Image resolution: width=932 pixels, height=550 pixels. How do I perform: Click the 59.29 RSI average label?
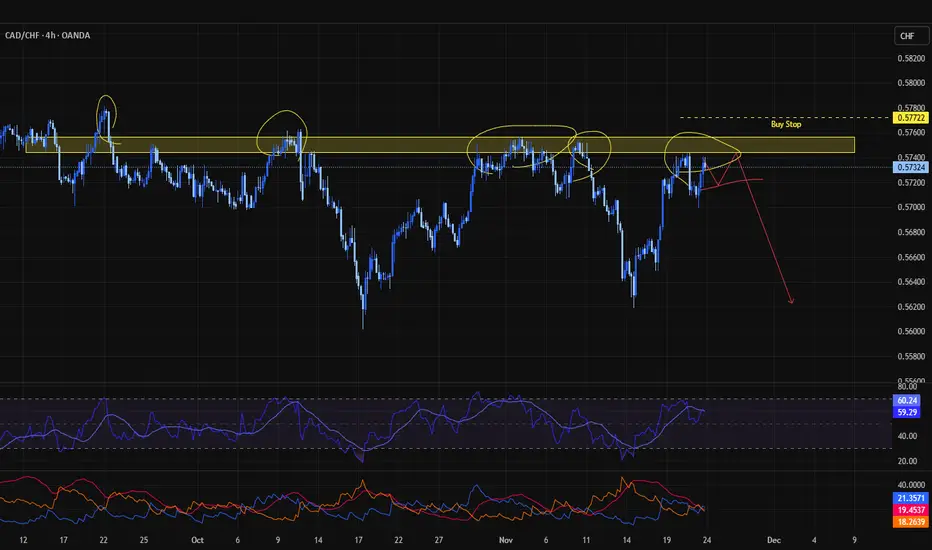coord(907,411)
